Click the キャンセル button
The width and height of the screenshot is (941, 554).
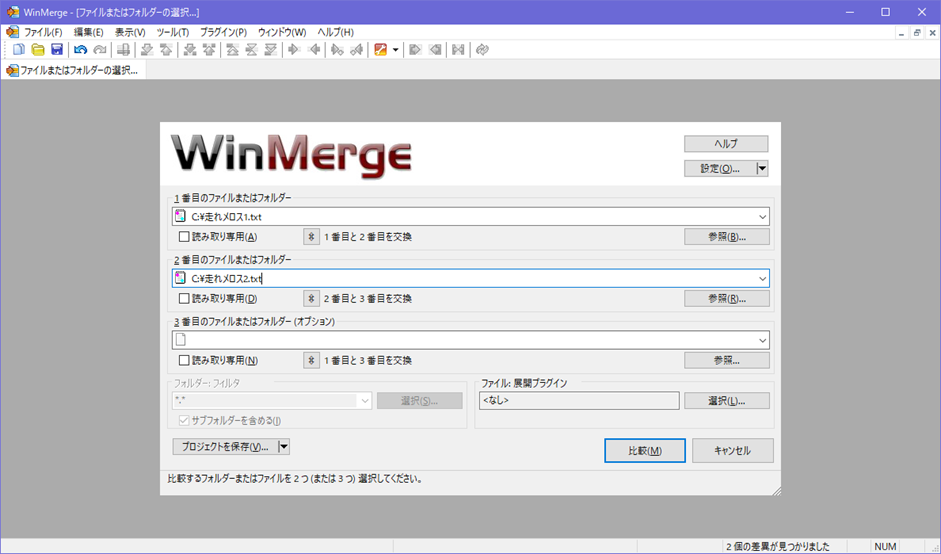[x=732, y=450]
